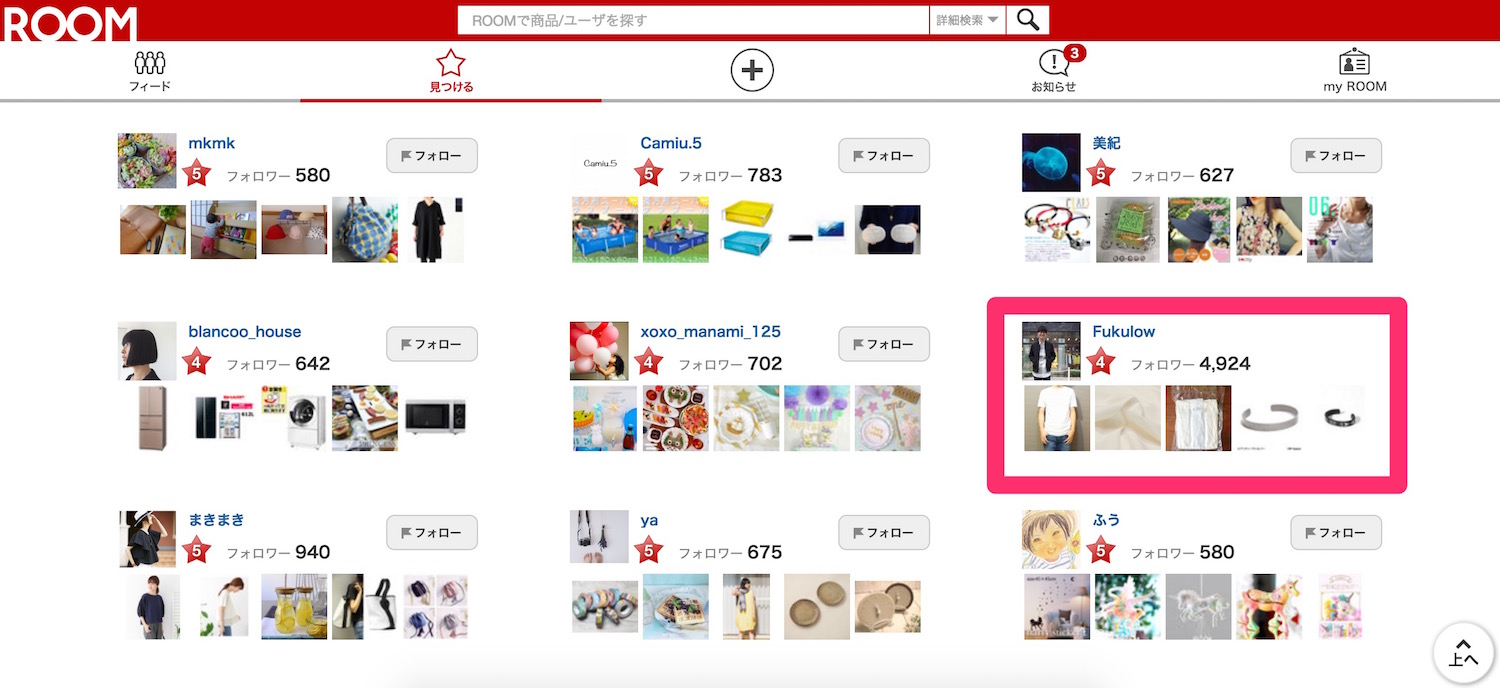Click the ROOM logo
1500x688 pixels.
pyautogui.click(x=69, y=23)
